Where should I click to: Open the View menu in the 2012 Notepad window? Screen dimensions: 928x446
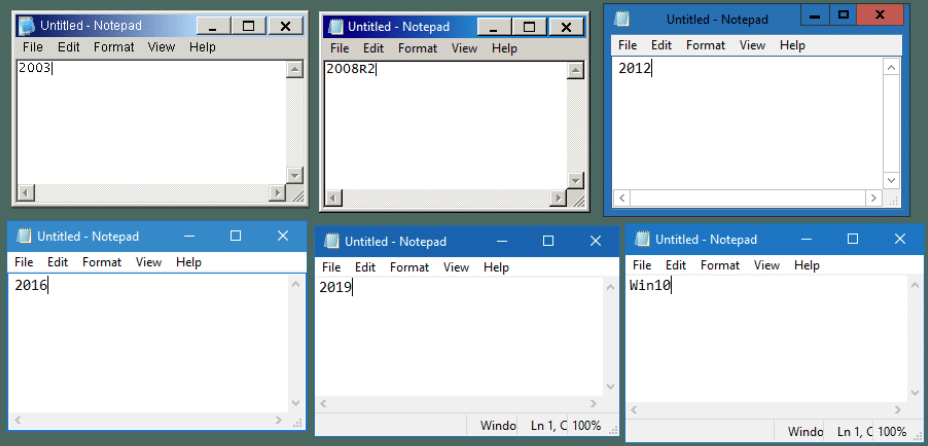click(752, 45)
